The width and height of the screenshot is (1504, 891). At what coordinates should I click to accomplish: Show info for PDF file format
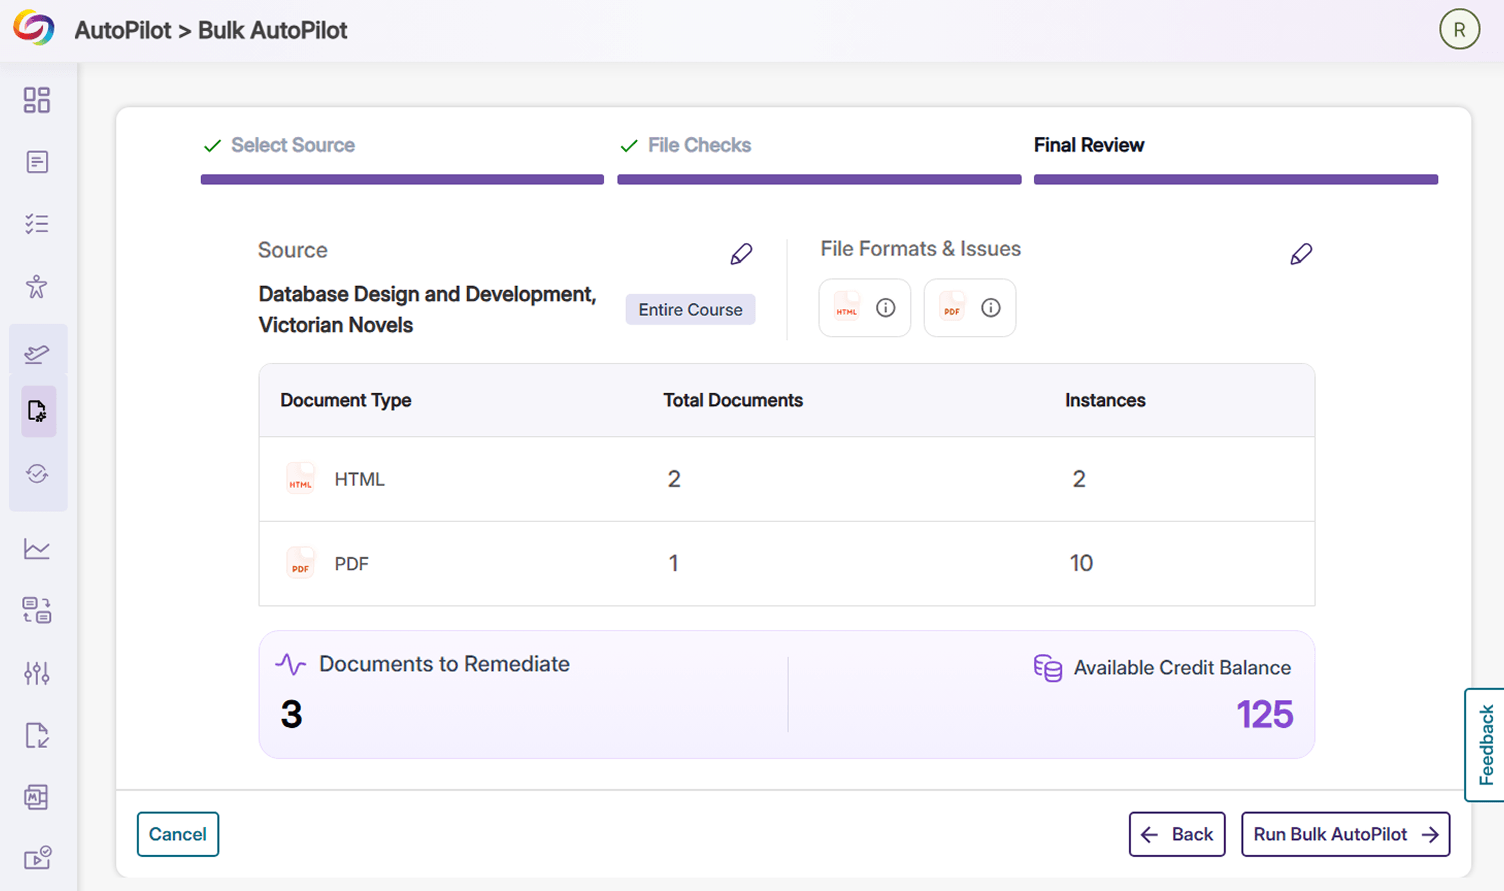[991, 308]
